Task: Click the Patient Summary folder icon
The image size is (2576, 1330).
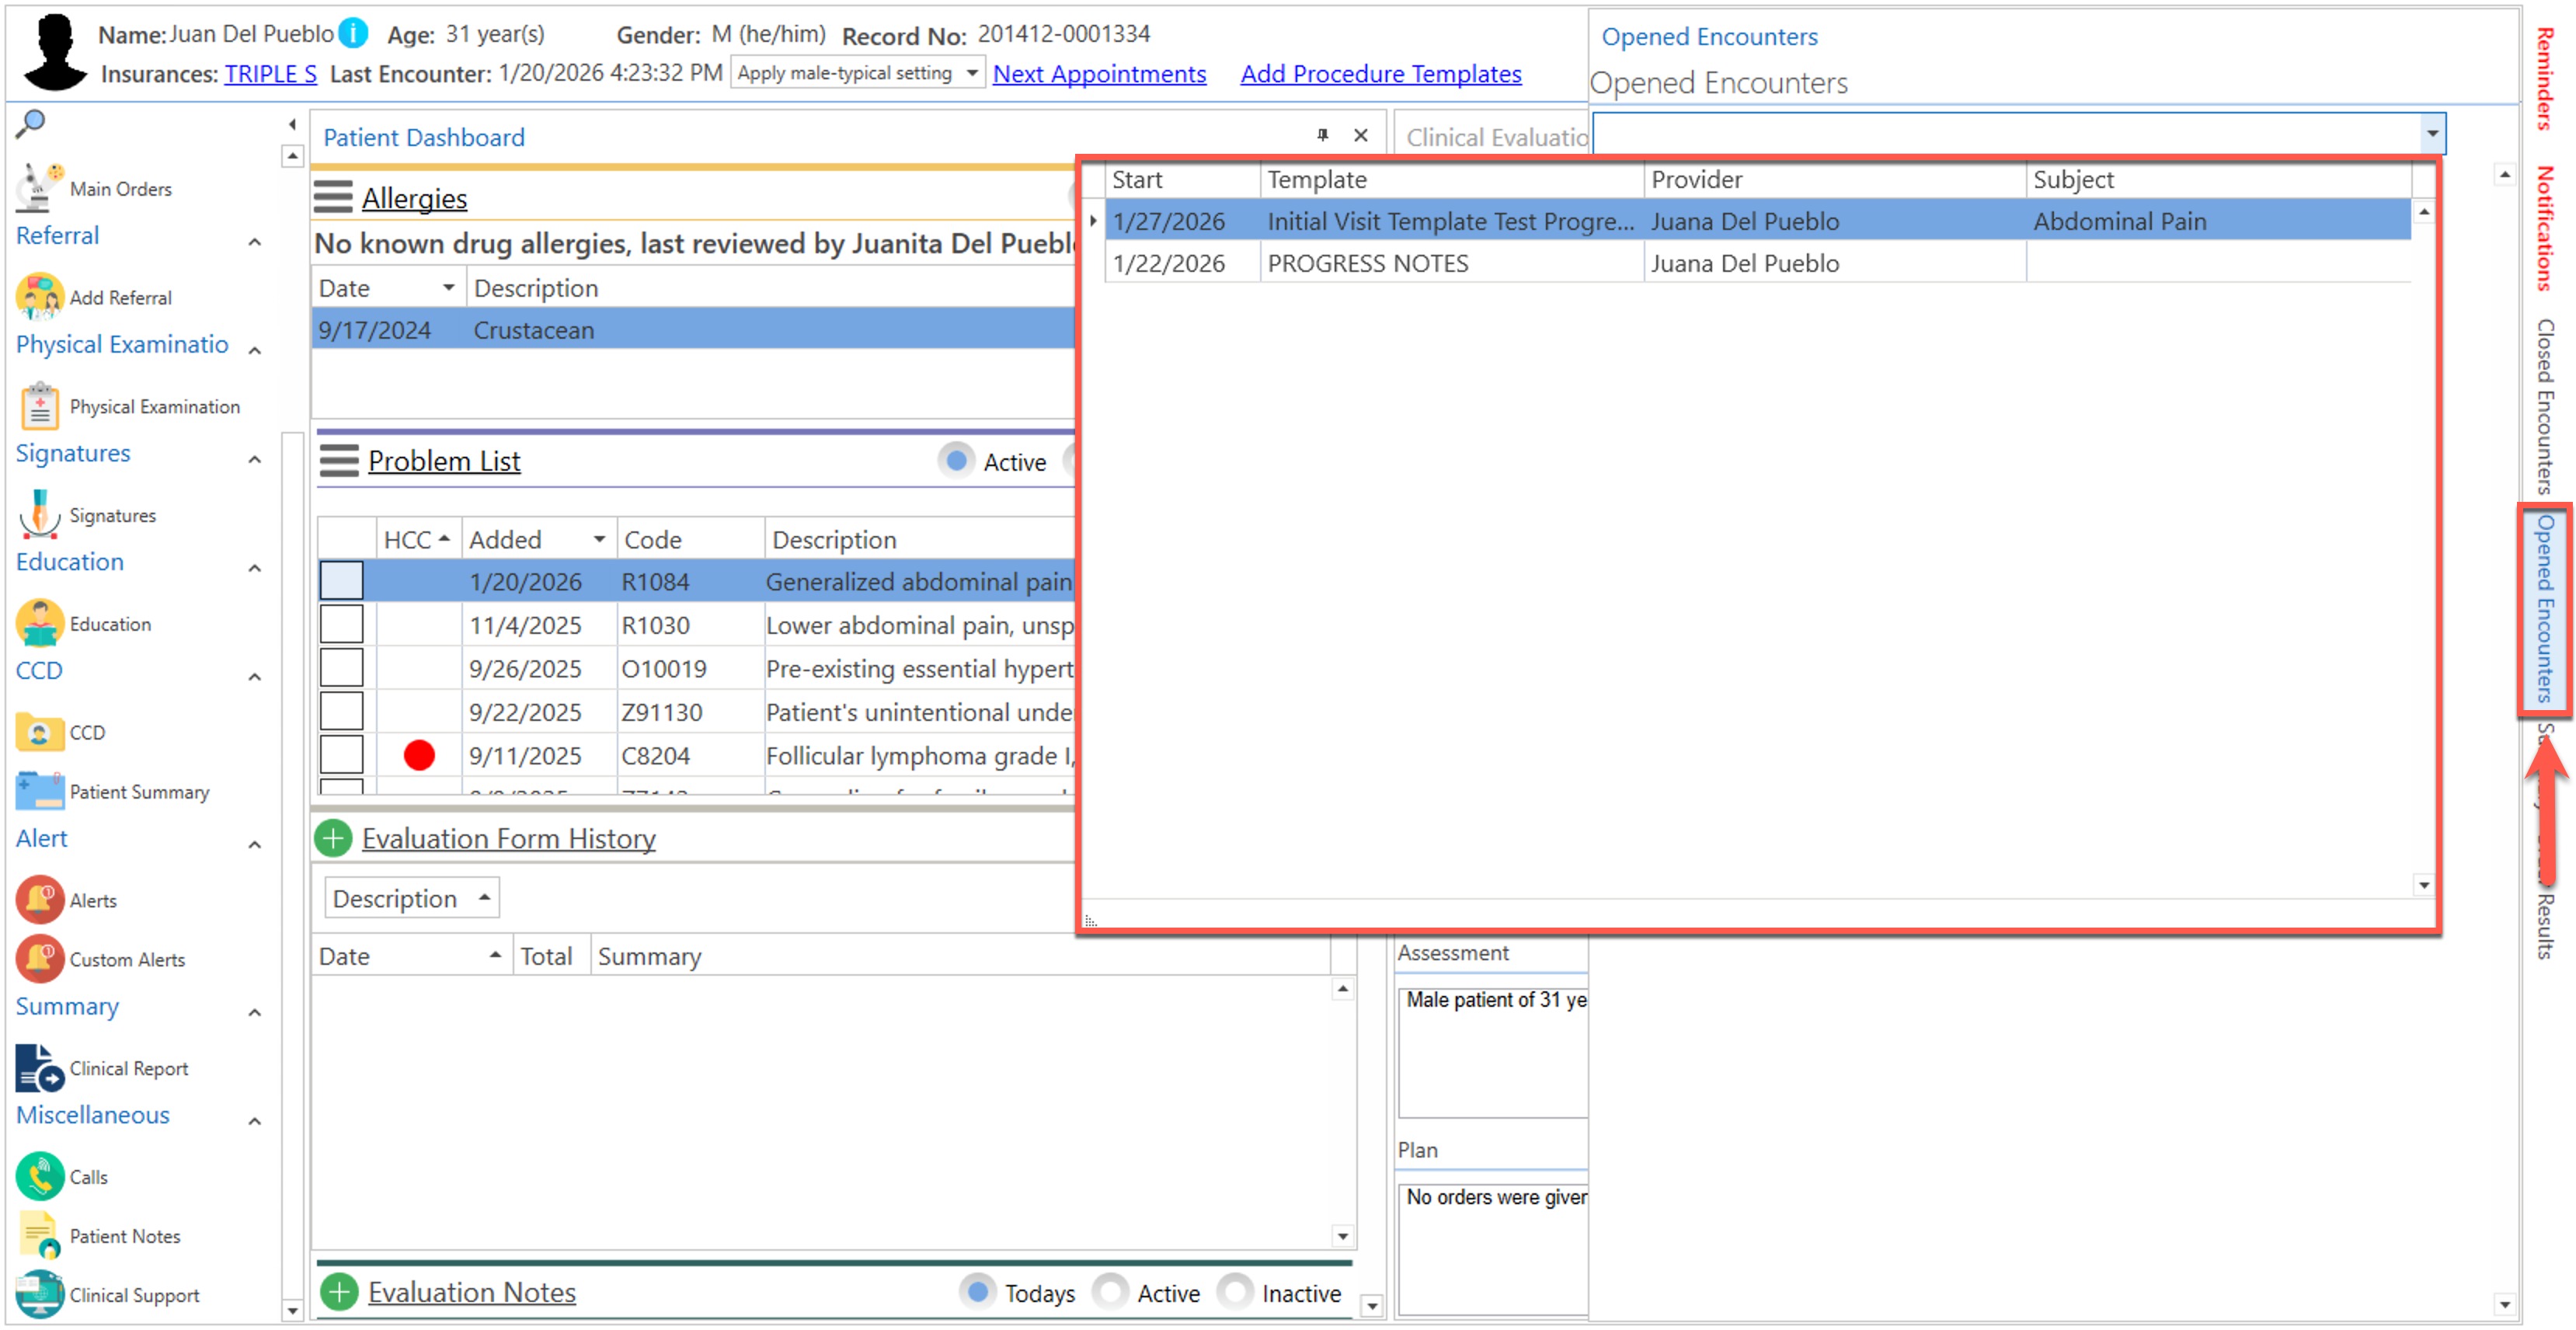Action: [38, 791]
